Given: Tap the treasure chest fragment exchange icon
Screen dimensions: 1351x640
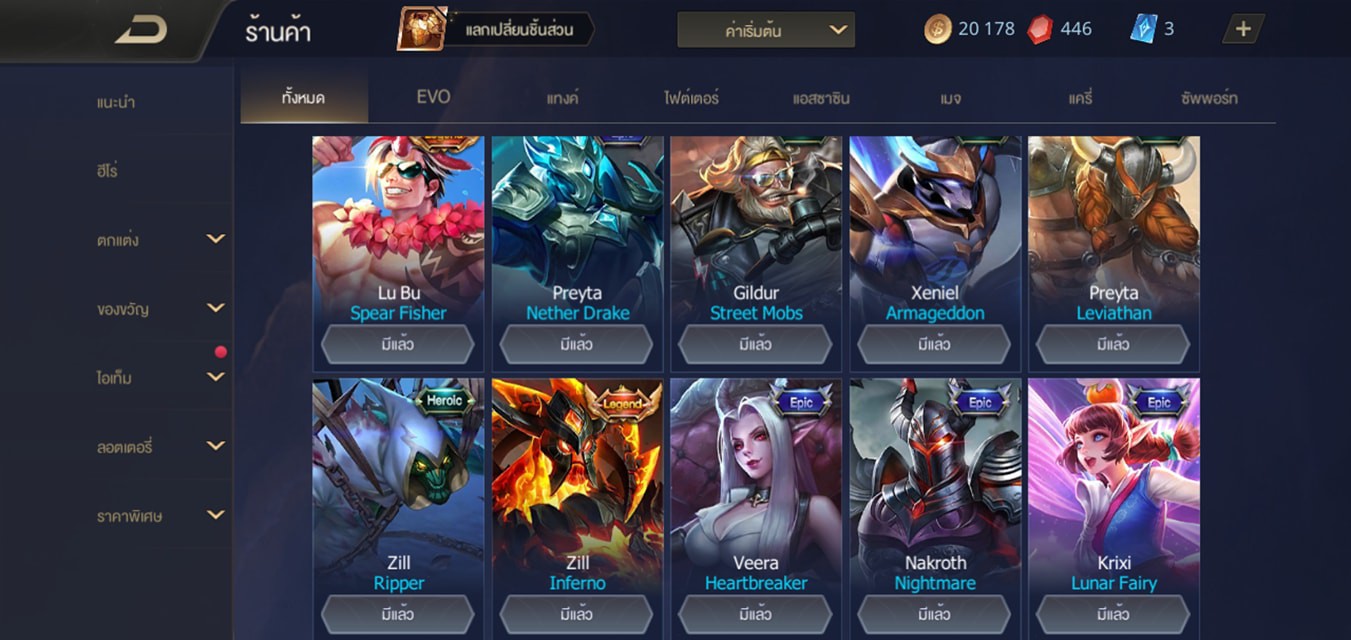Looking at the screenshot, I should [x=422, y=29].
